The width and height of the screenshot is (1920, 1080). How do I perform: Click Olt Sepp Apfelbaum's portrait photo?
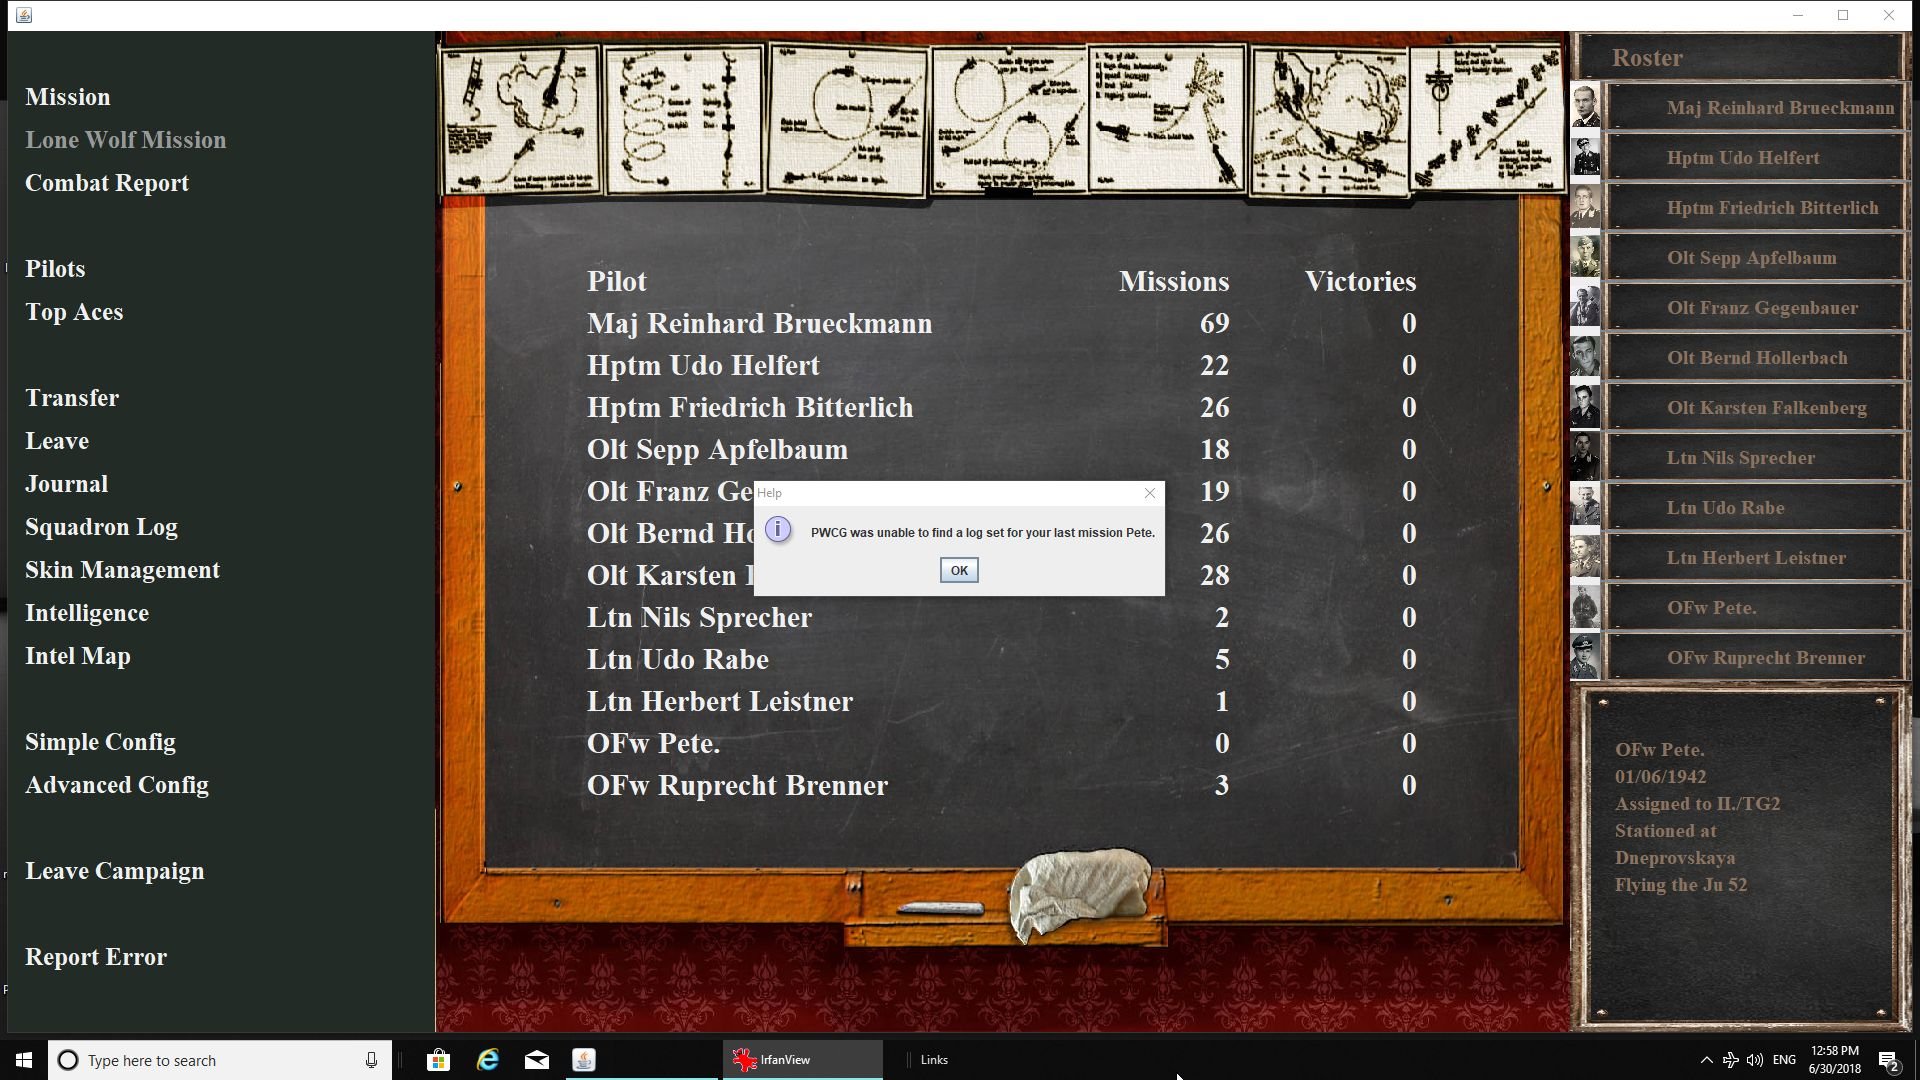point(1585,257)
